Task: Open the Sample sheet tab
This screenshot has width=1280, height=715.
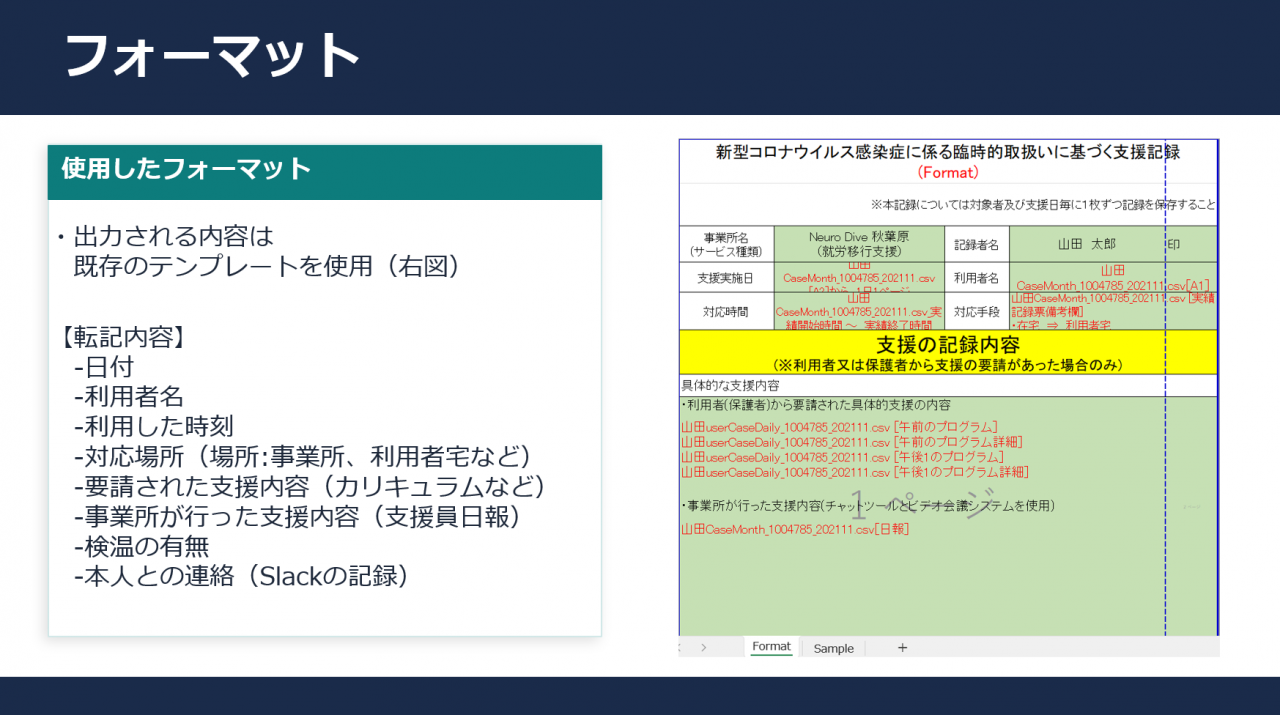Action: (834, 648)
